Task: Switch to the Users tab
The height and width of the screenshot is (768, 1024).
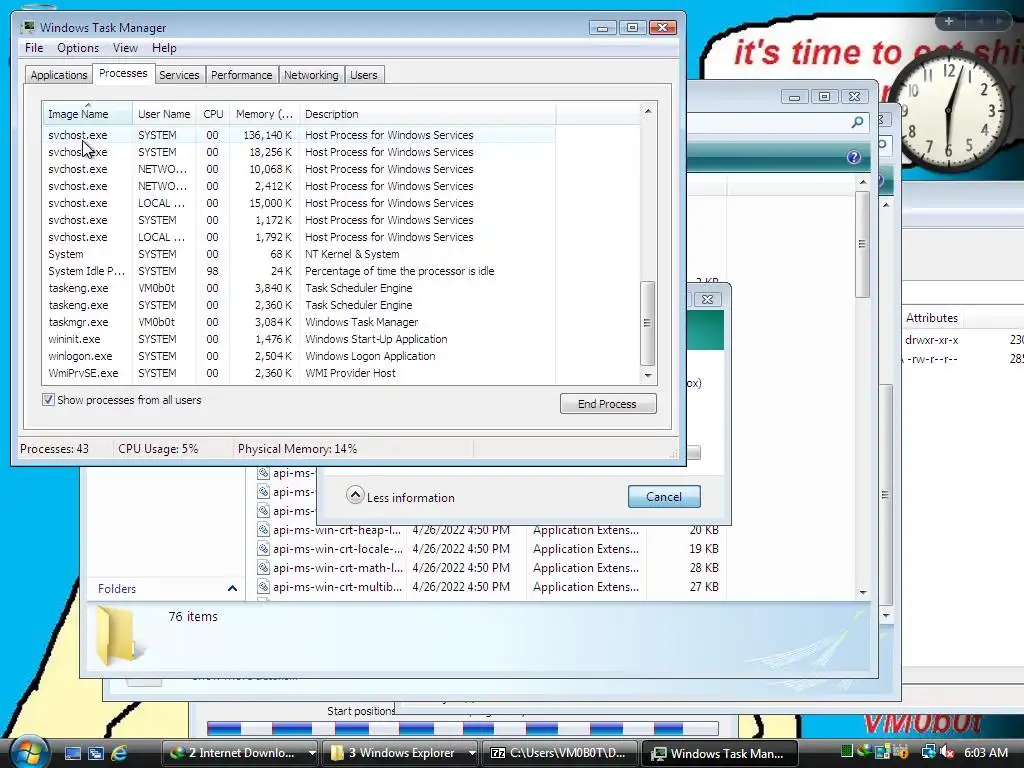Action: [364, 75]
